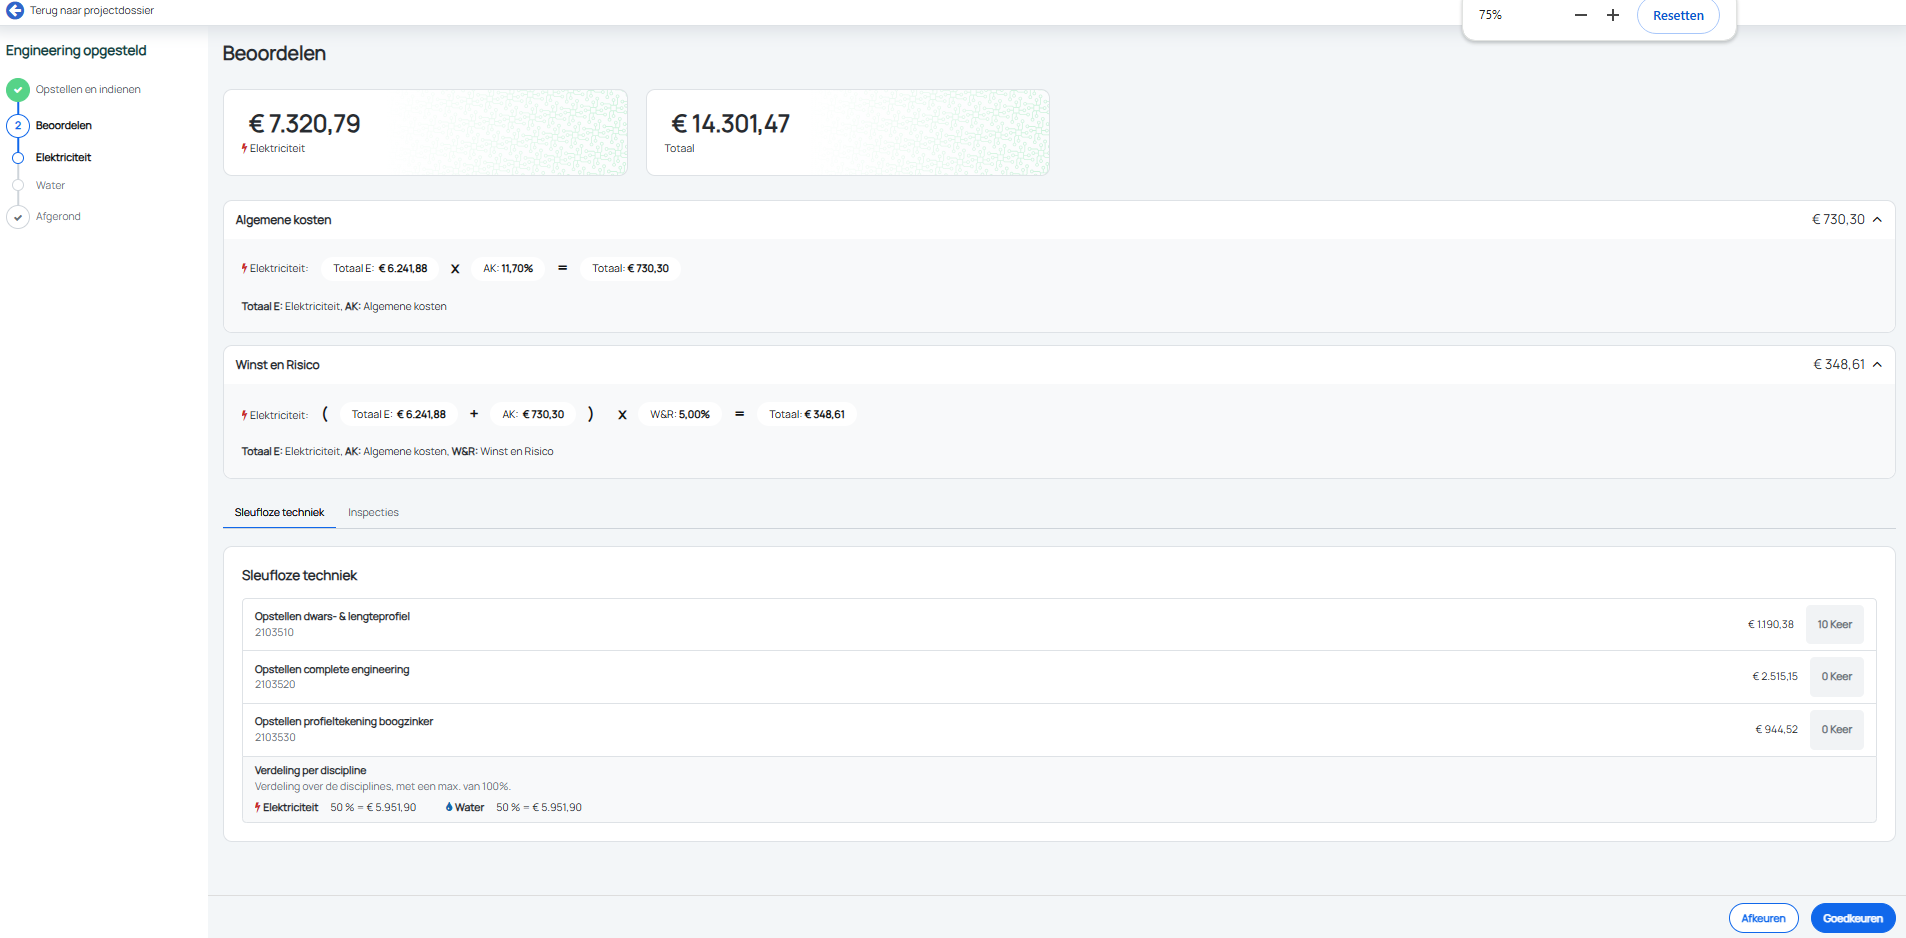Click '0 Keer' box for complete engineering
Viewport: 1906px width, 938px height.
1837,677
